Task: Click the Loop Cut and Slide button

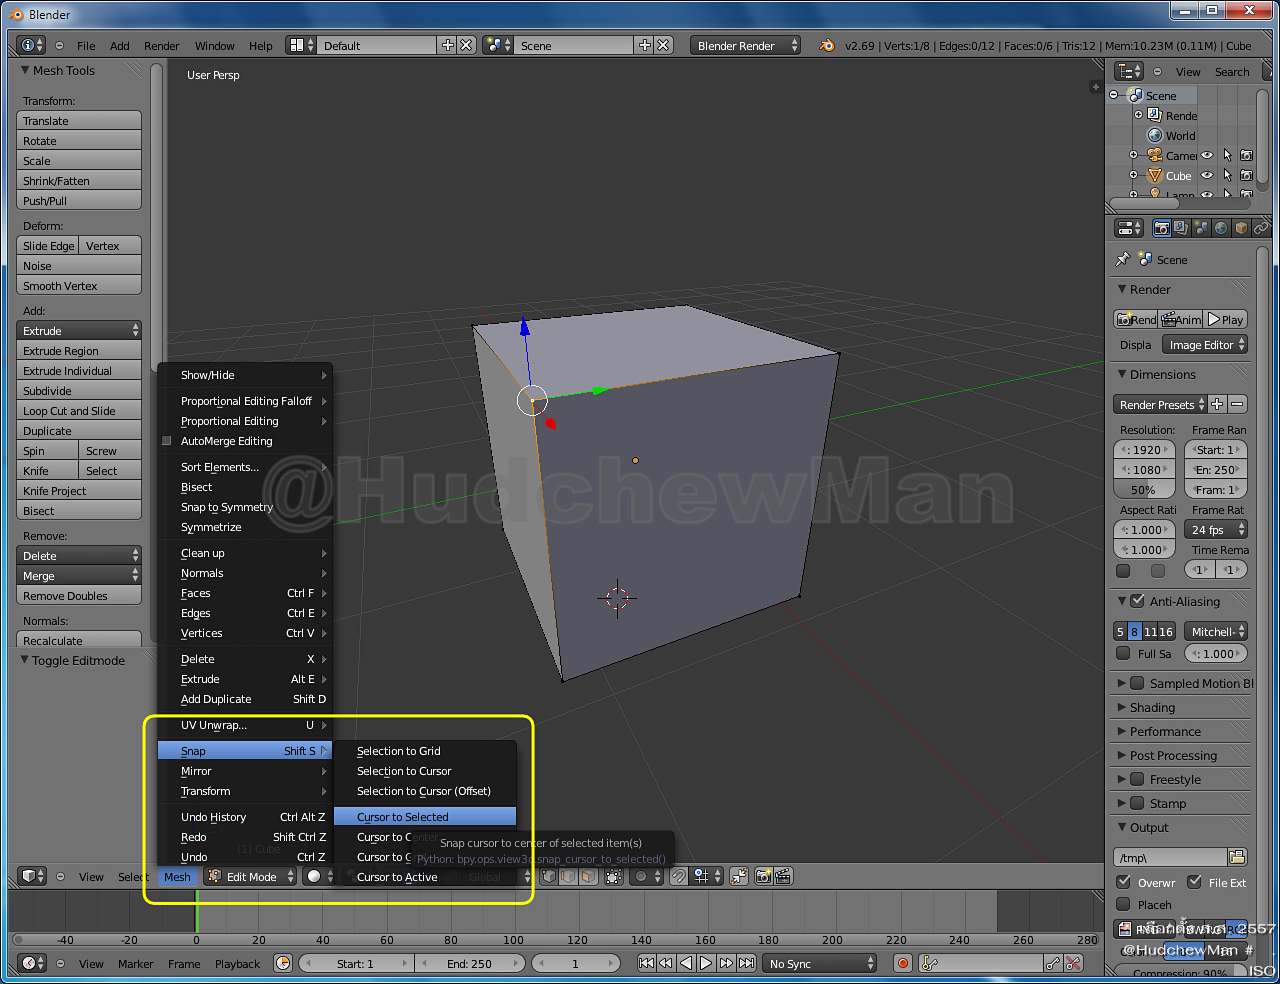Action: coord(79,410)
